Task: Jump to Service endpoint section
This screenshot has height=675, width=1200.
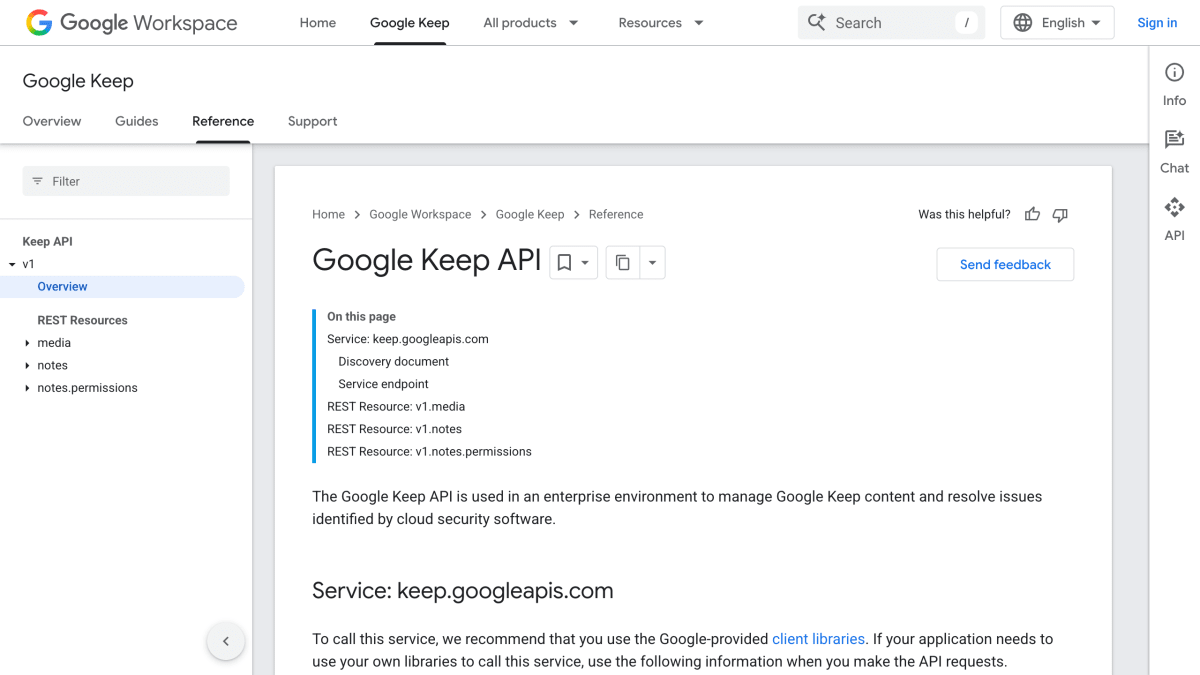Action: [383, 384]
